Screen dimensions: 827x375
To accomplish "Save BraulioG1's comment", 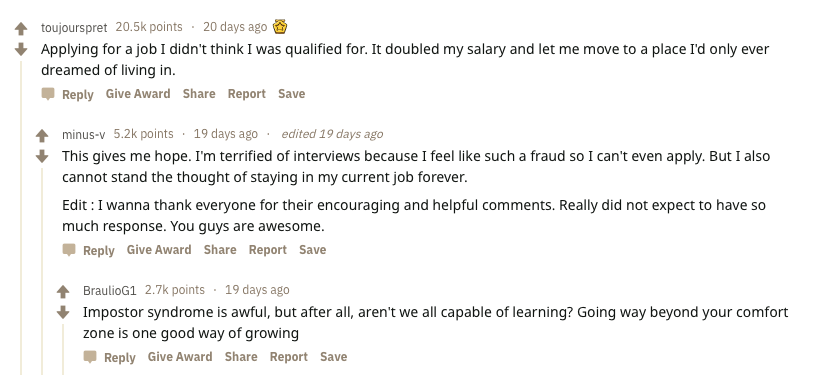I will click(x=333, y=357).
